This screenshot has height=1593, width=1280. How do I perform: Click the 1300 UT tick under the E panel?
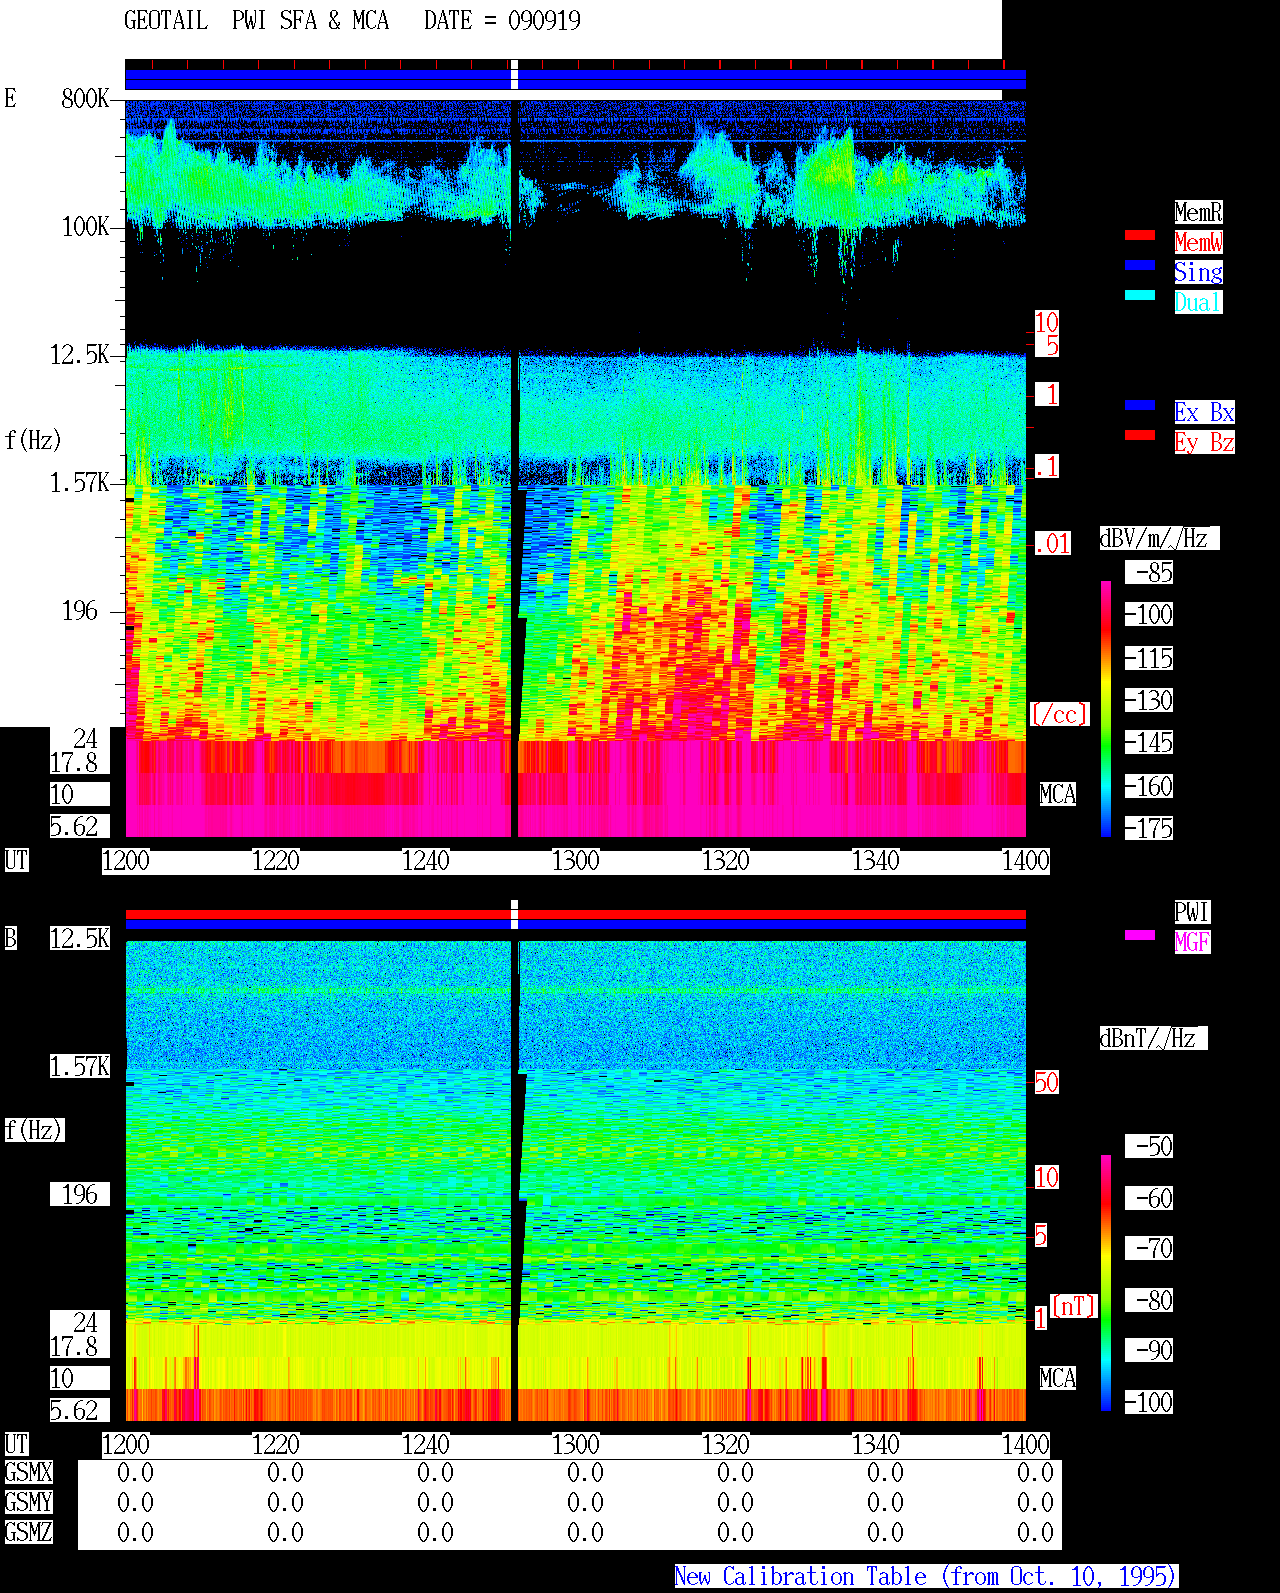click(576, 860)
